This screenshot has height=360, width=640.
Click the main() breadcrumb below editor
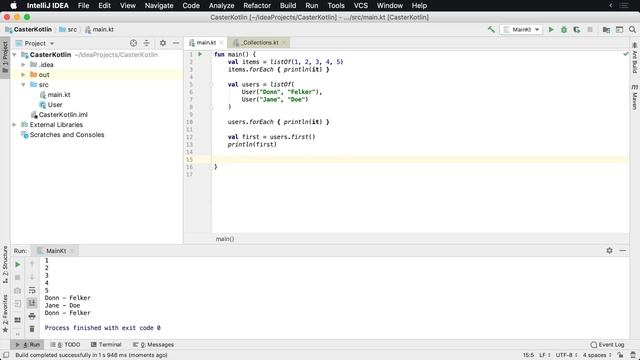(225, 239)
